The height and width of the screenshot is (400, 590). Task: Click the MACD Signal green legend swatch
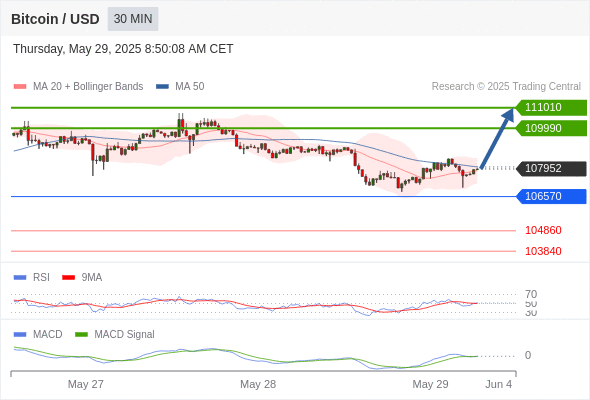click(x=81, y=335)
